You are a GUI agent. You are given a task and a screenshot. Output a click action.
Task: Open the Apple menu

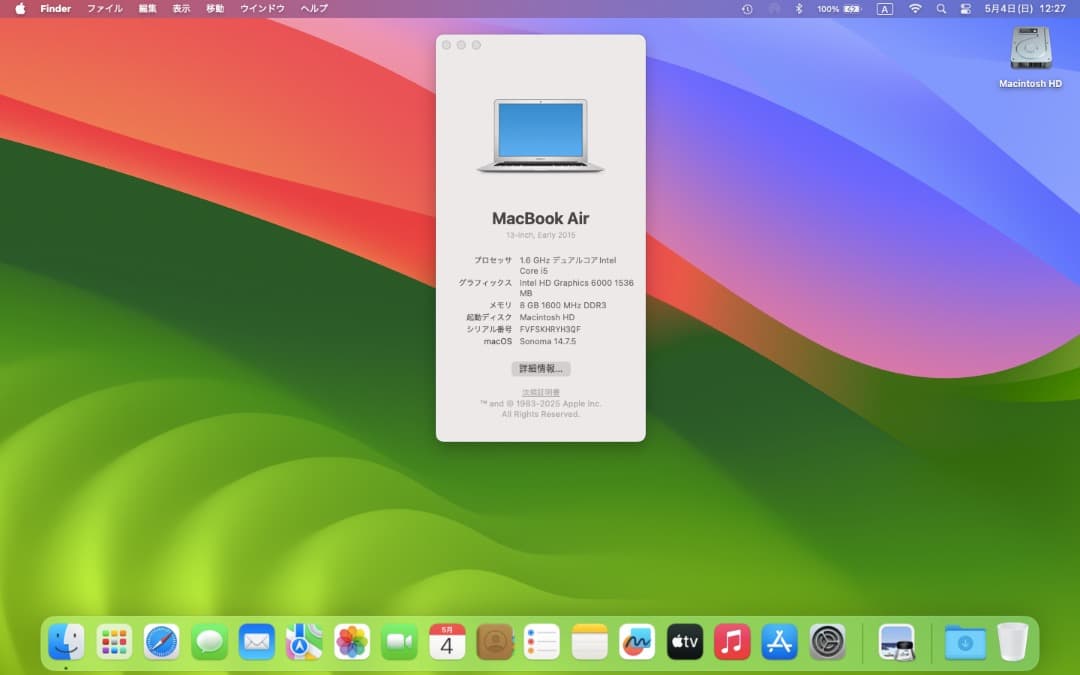(18, 8)
